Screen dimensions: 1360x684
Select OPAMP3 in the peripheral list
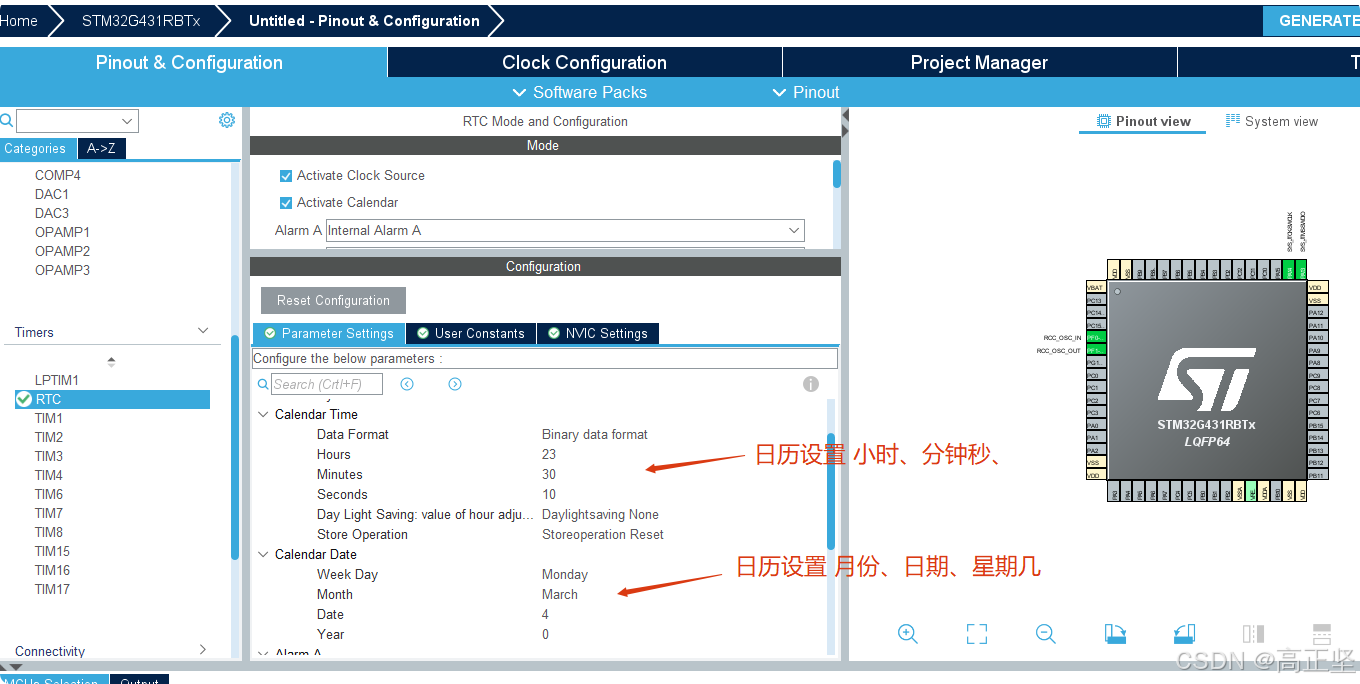click(63, 270)
